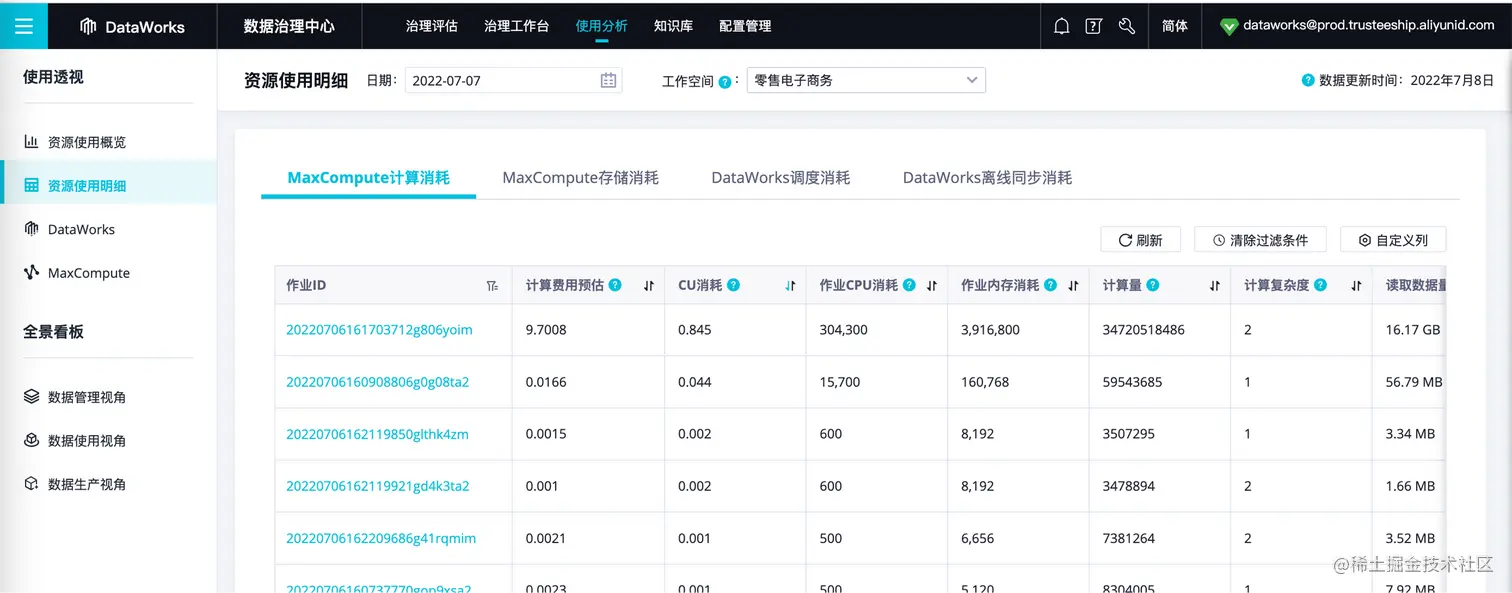This screenshot has width=1512, height=593.
Task: Click cell value 0.845
Action: [695, 330]
